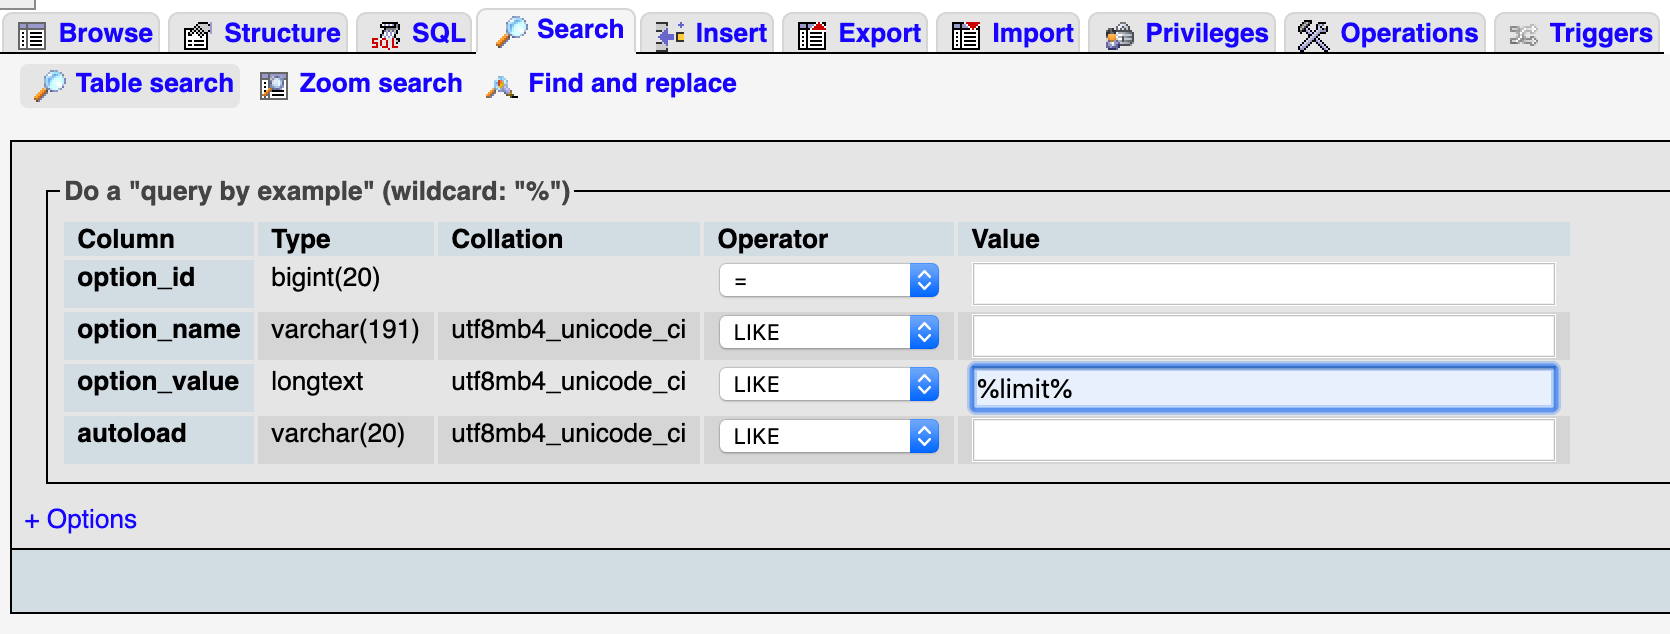Click the Triggers tab icon
The width and height of the screenshot is (1670, 634).
click(x=1523, y=36)
